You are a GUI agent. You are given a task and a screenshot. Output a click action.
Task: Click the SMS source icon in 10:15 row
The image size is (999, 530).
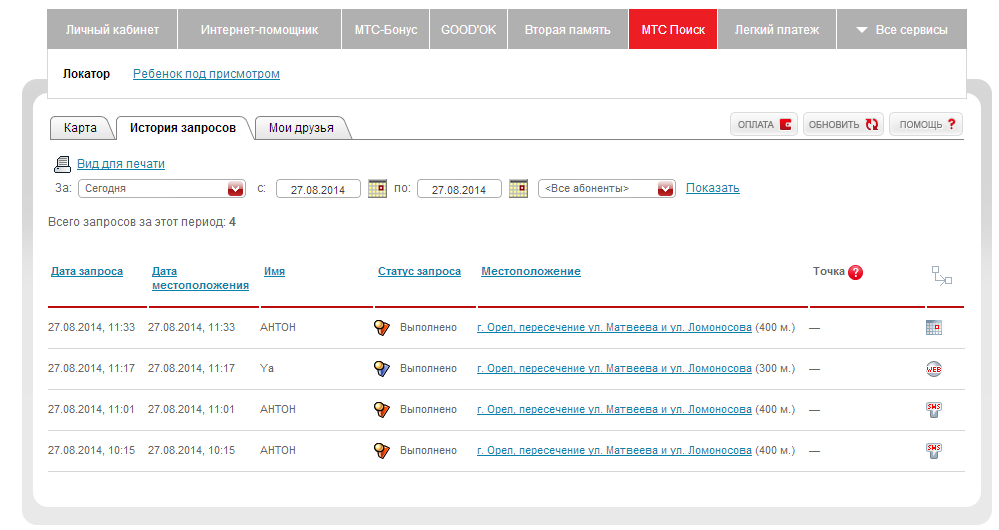click(x=934, y=451)
